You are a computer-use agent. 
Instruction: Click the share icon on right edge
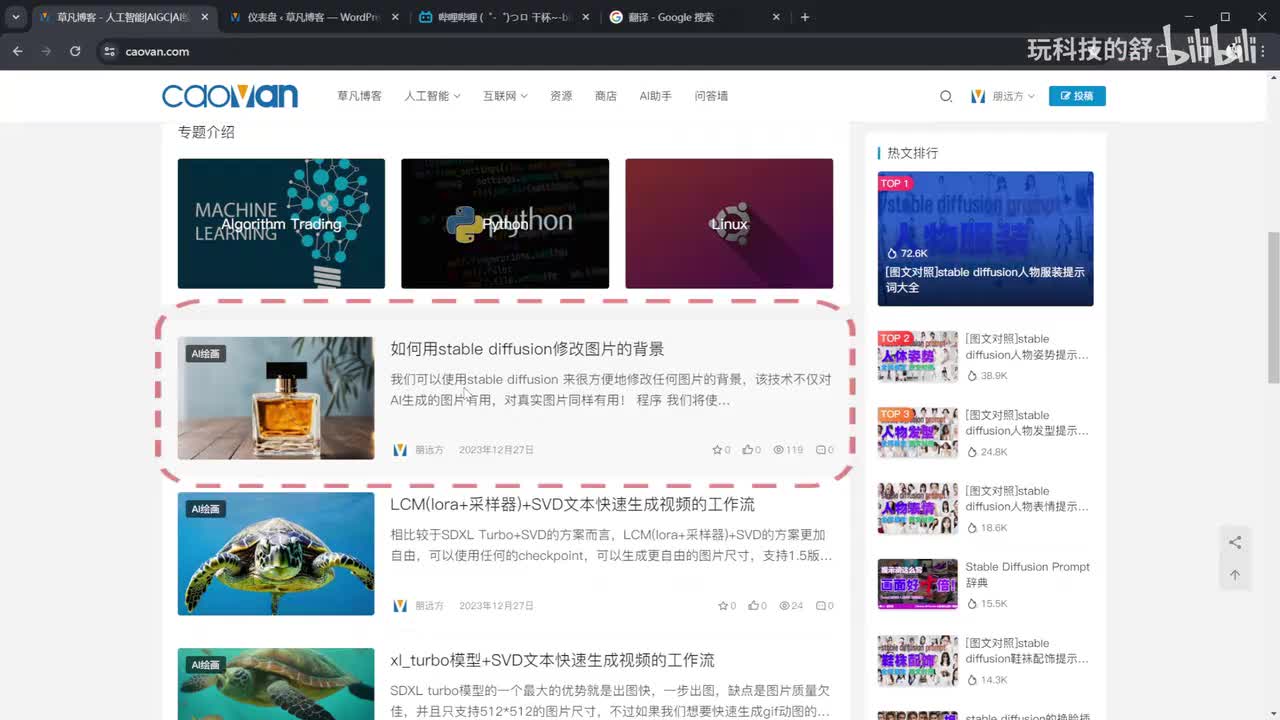pos(1235,543)
